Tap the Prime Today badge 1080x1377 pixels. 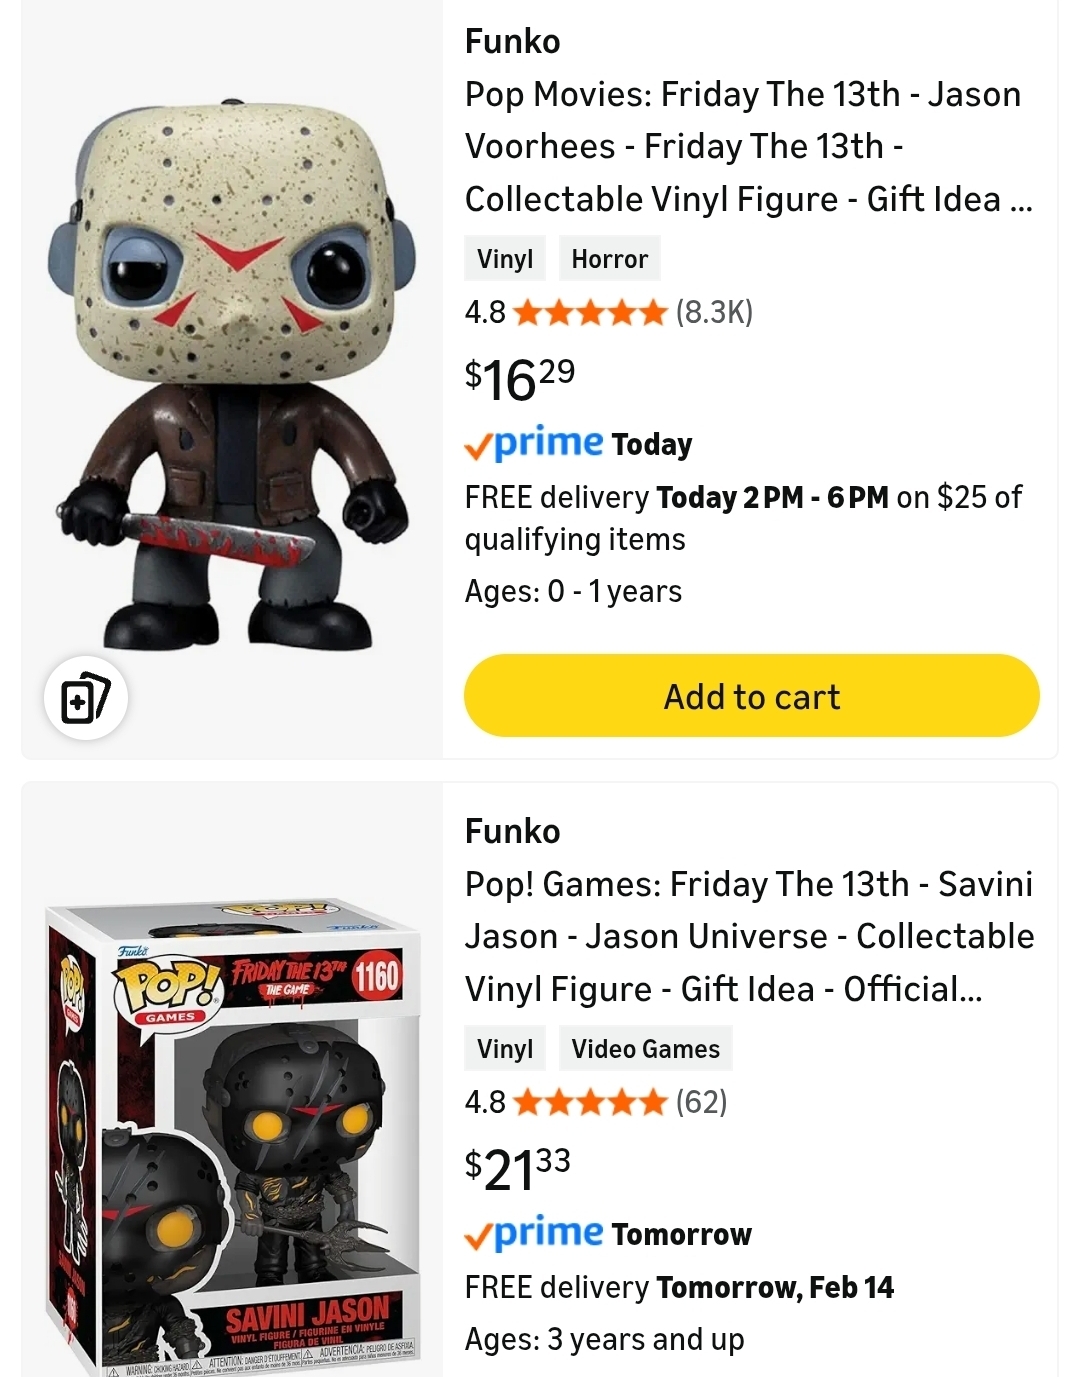click(x=578, y=443)
